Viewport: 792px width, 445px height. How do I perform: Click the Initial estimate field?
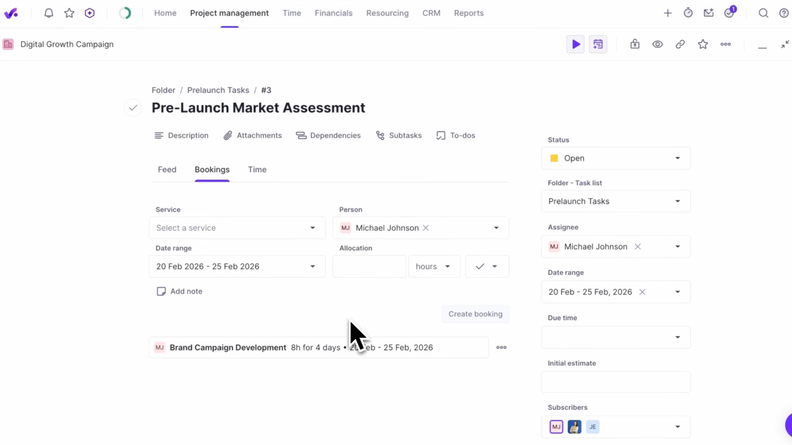pos(616,382)
